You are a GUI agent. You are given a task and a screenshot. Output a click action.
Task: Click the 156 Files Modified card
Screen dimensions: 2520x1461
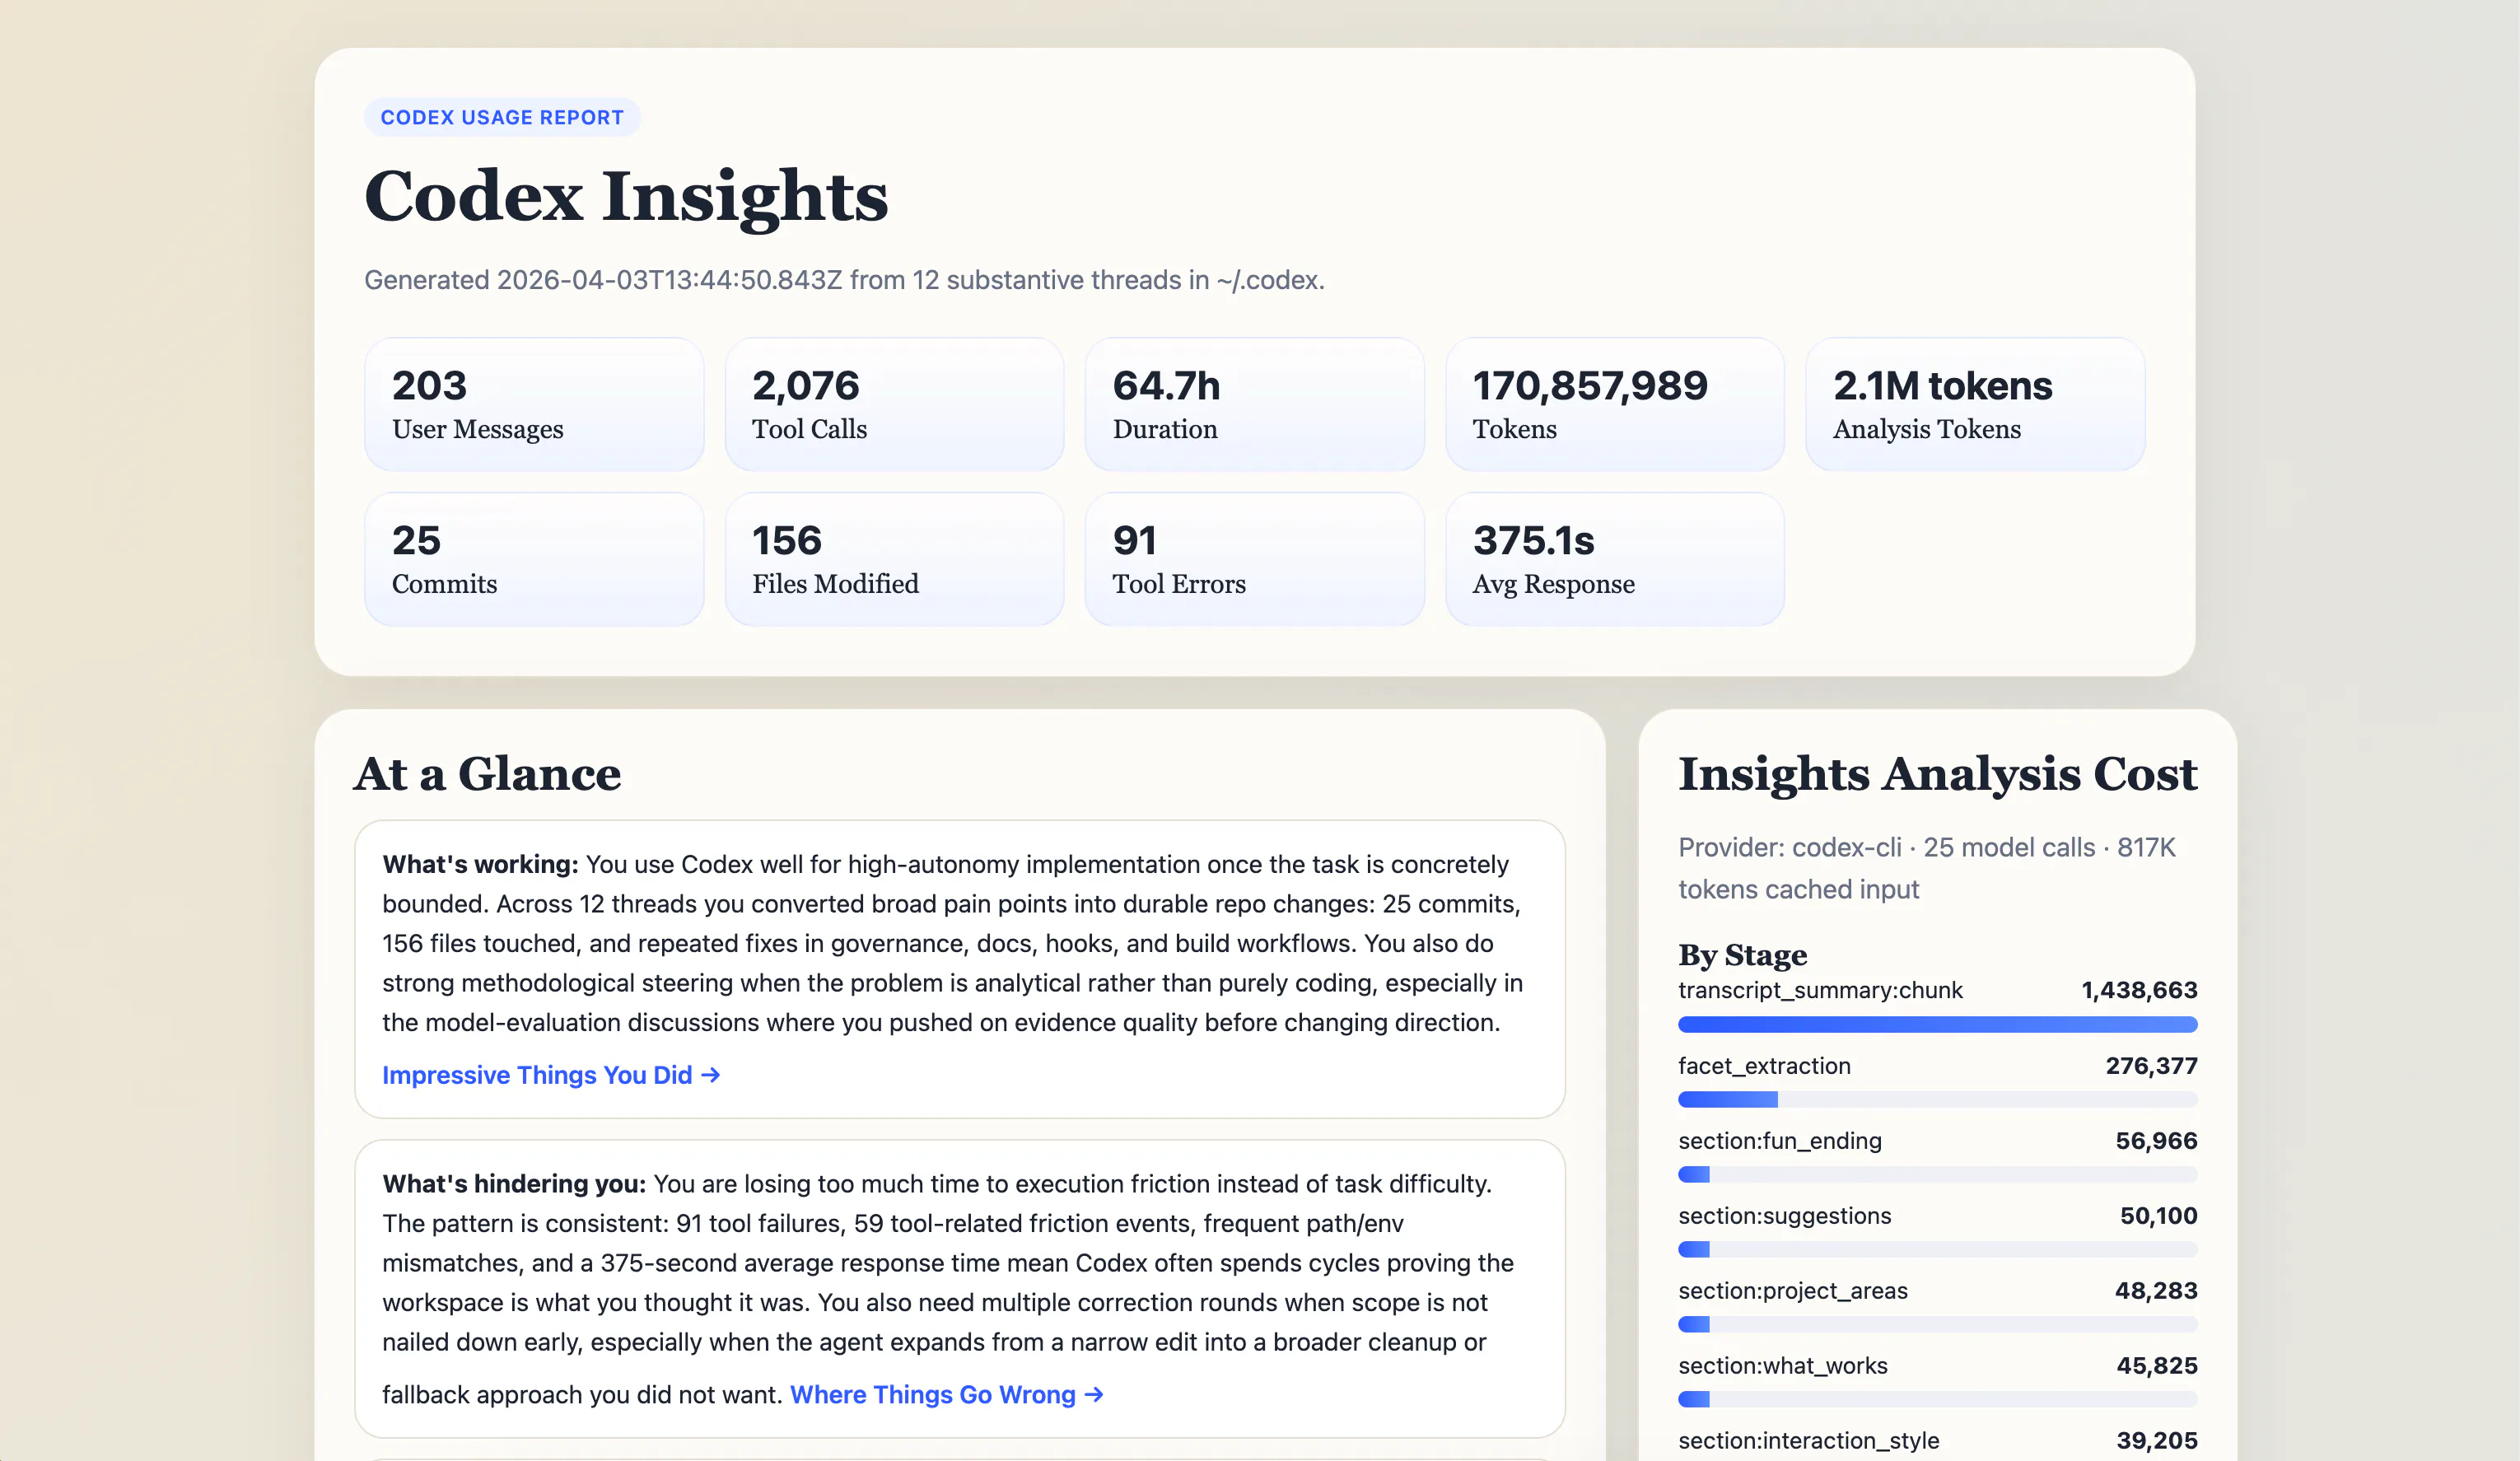894,559
